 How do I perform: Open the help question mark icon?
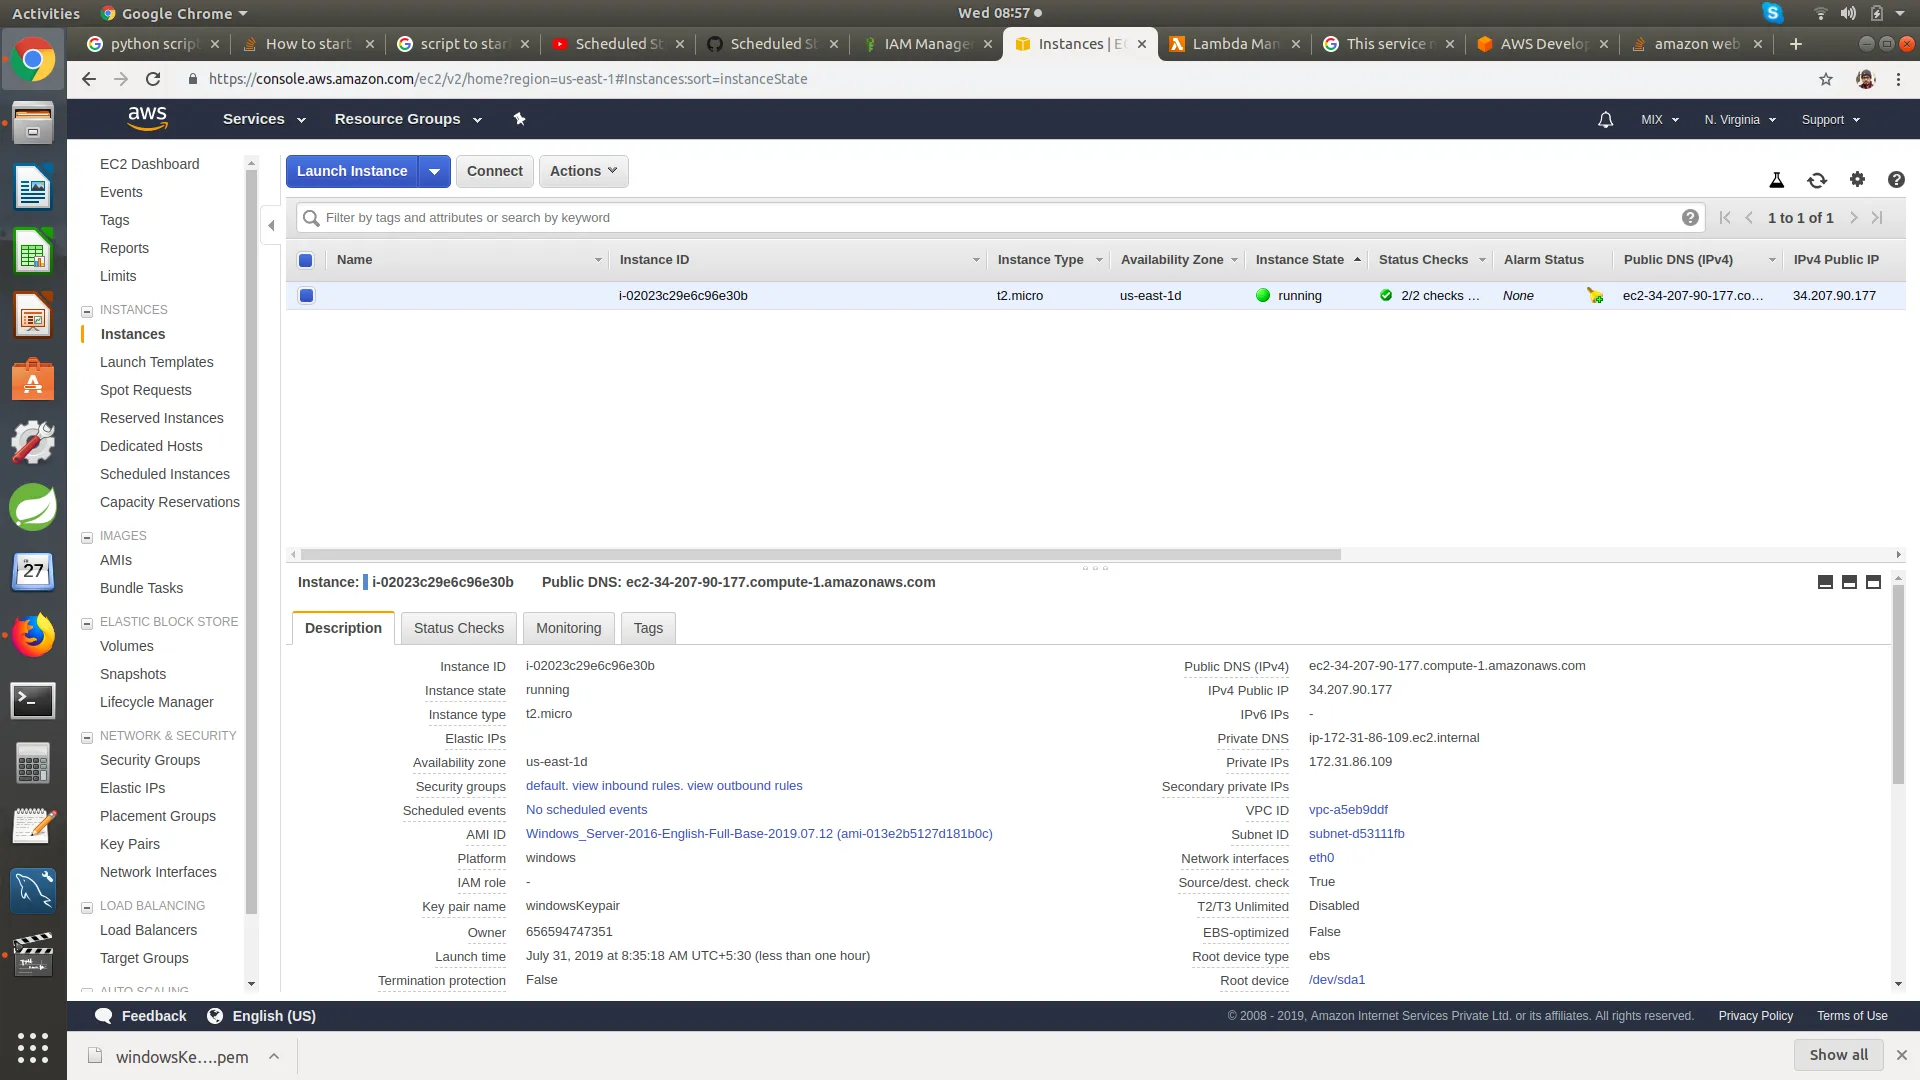tap(1896, 180)
